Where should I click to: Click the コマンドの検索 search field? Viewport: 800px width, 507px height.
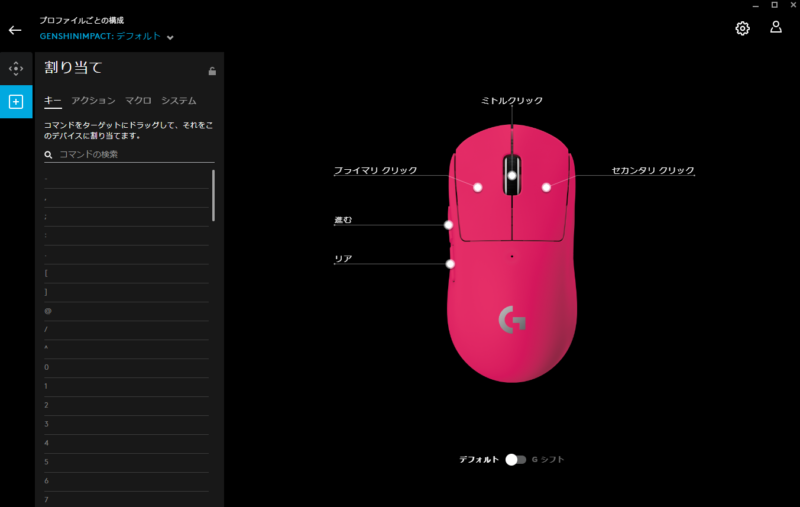[x=129, y=155]
